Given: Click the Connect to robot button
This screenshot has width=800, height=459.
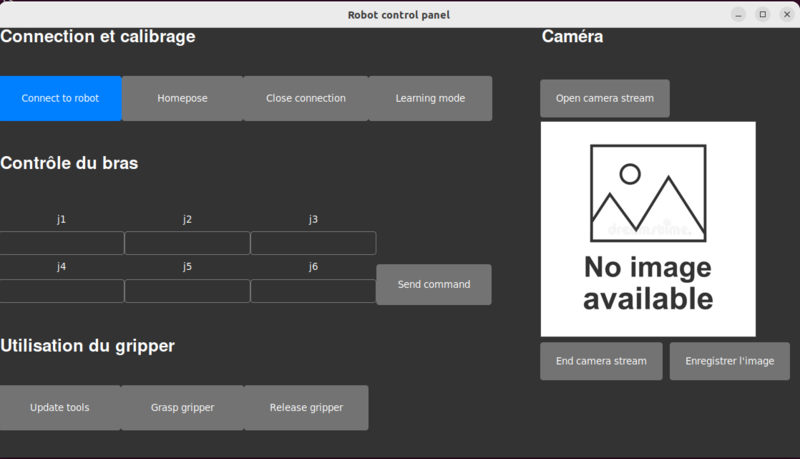Looking at the screenshot, I should 61,98.
